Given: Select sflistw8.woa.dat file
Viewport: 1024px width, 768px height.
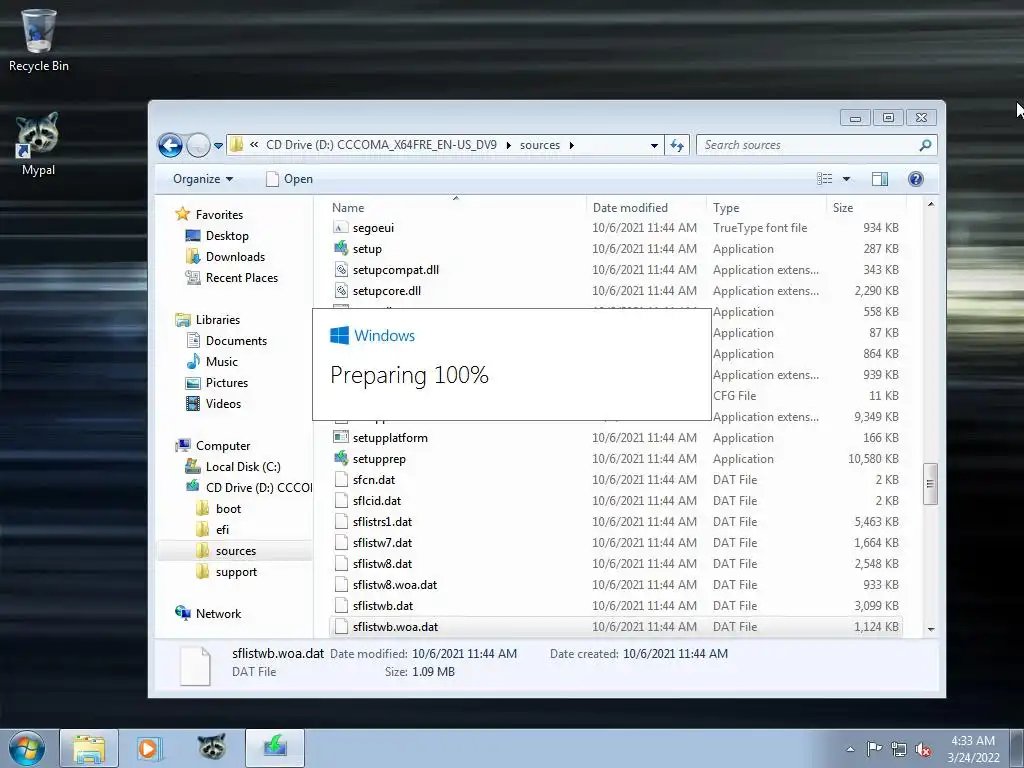Looking at the screenshot, I should 394,584.
